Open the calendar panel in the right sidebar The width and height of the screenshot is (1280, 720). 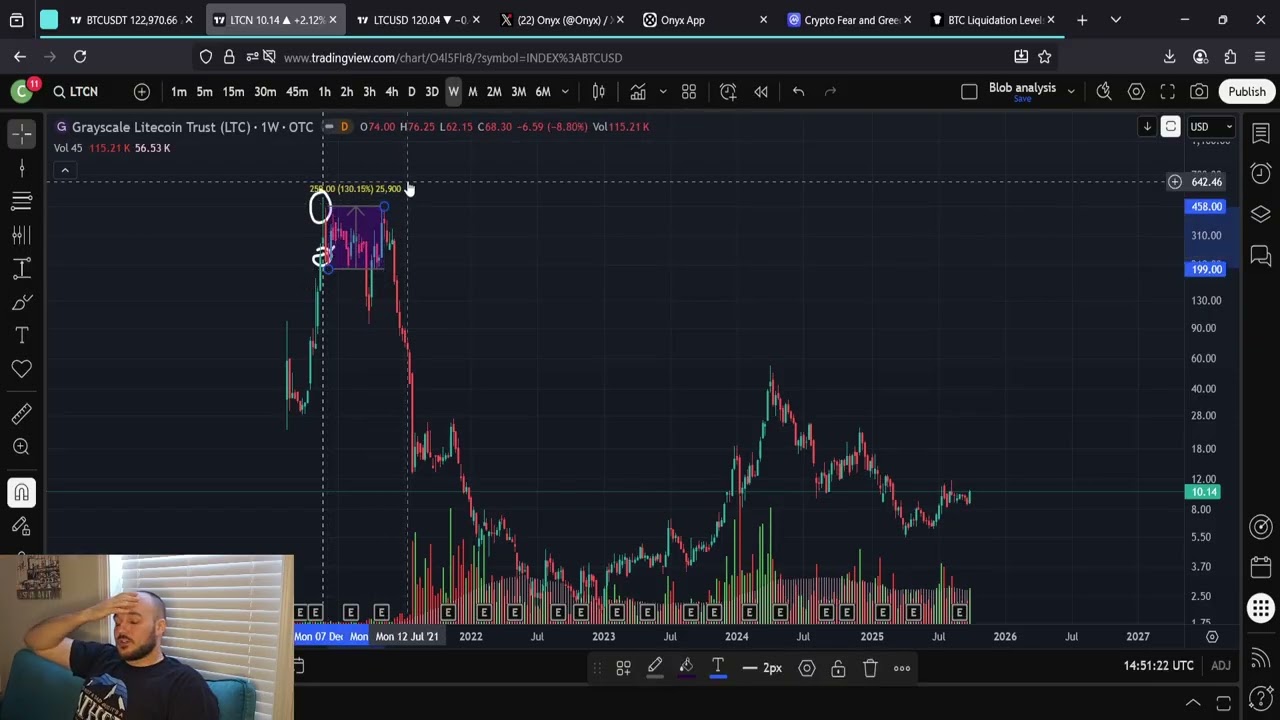tap(1261, 566)
